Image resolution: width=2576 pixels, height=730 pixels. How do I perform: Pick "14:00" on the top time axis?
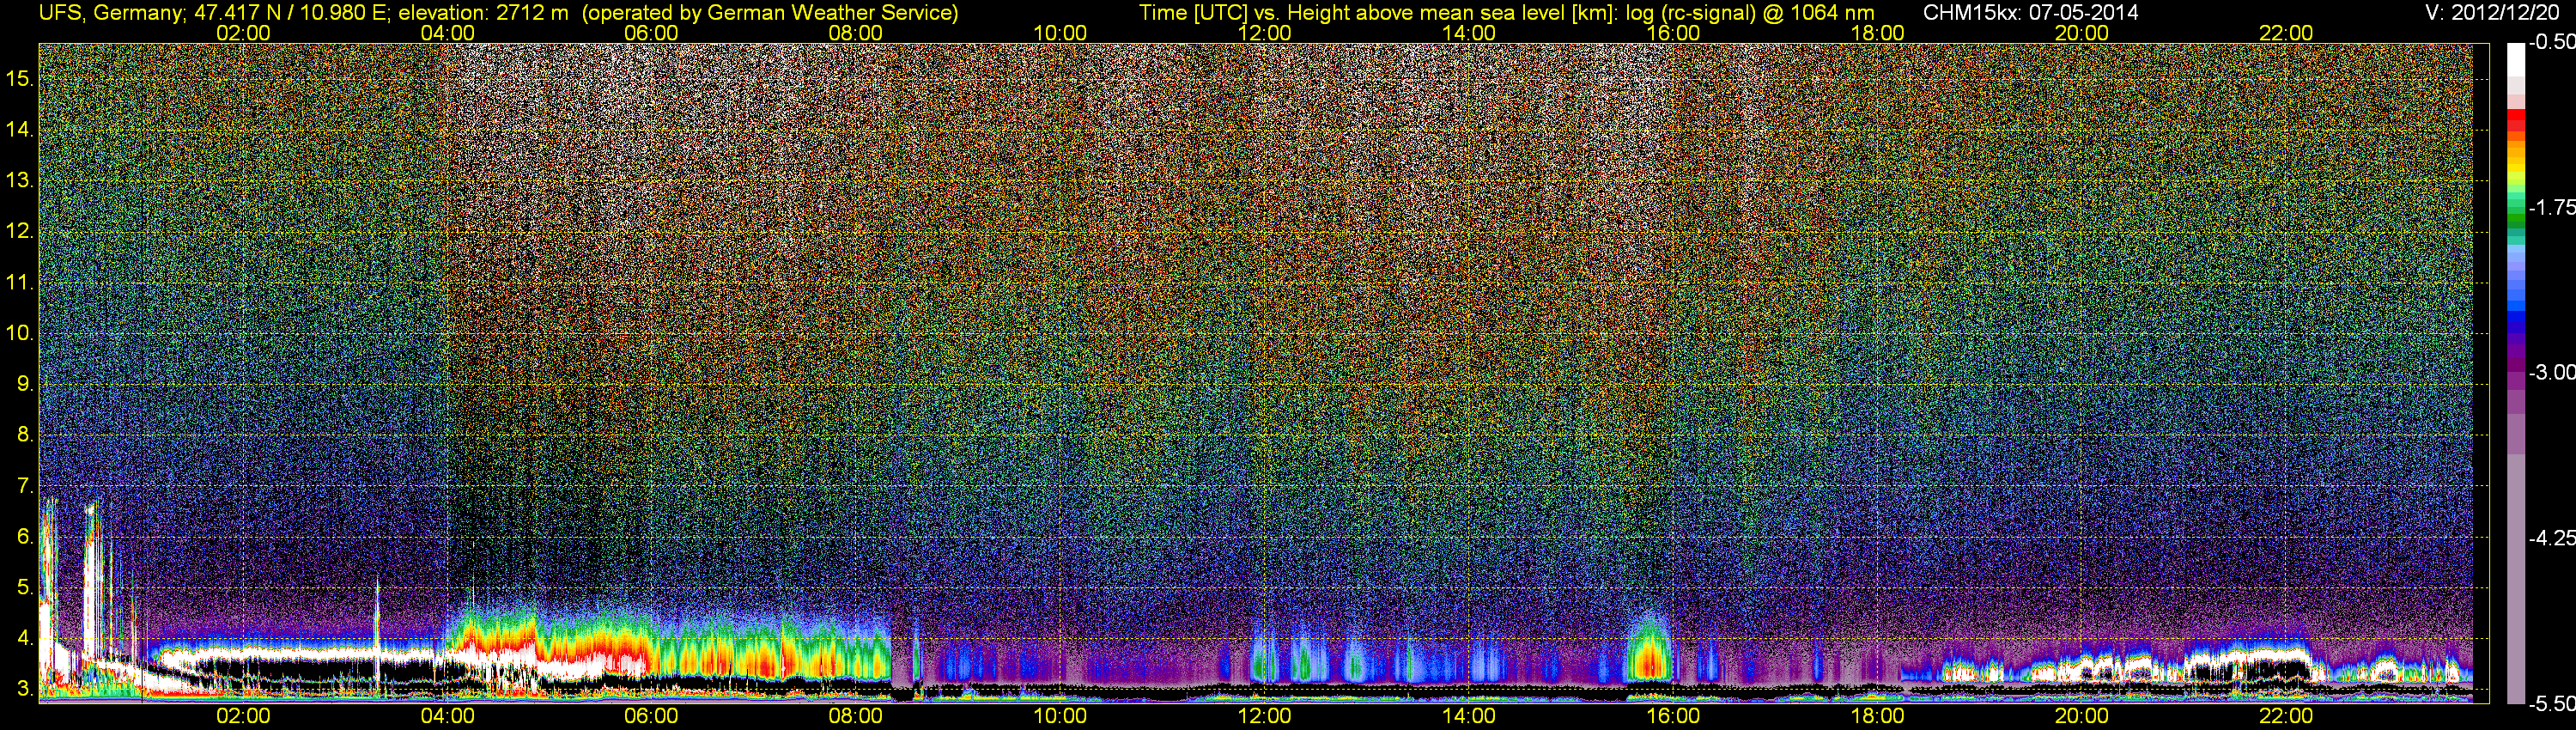coord(1469,33)
